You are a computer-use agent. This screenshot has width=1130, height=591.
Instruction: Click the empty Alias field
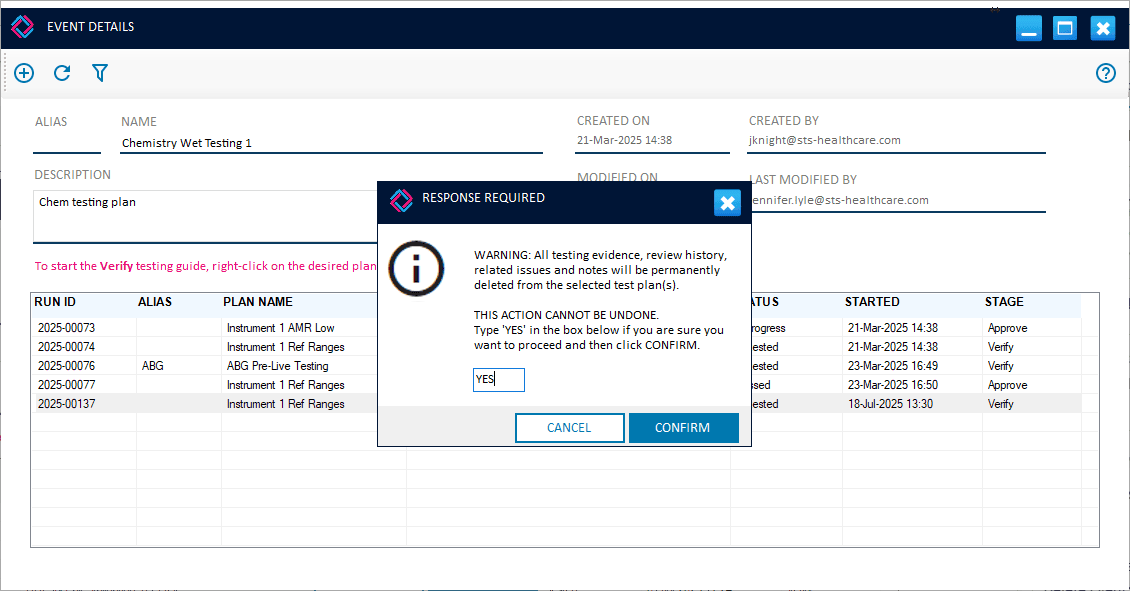pyautogui.click(x=67, y=143)
